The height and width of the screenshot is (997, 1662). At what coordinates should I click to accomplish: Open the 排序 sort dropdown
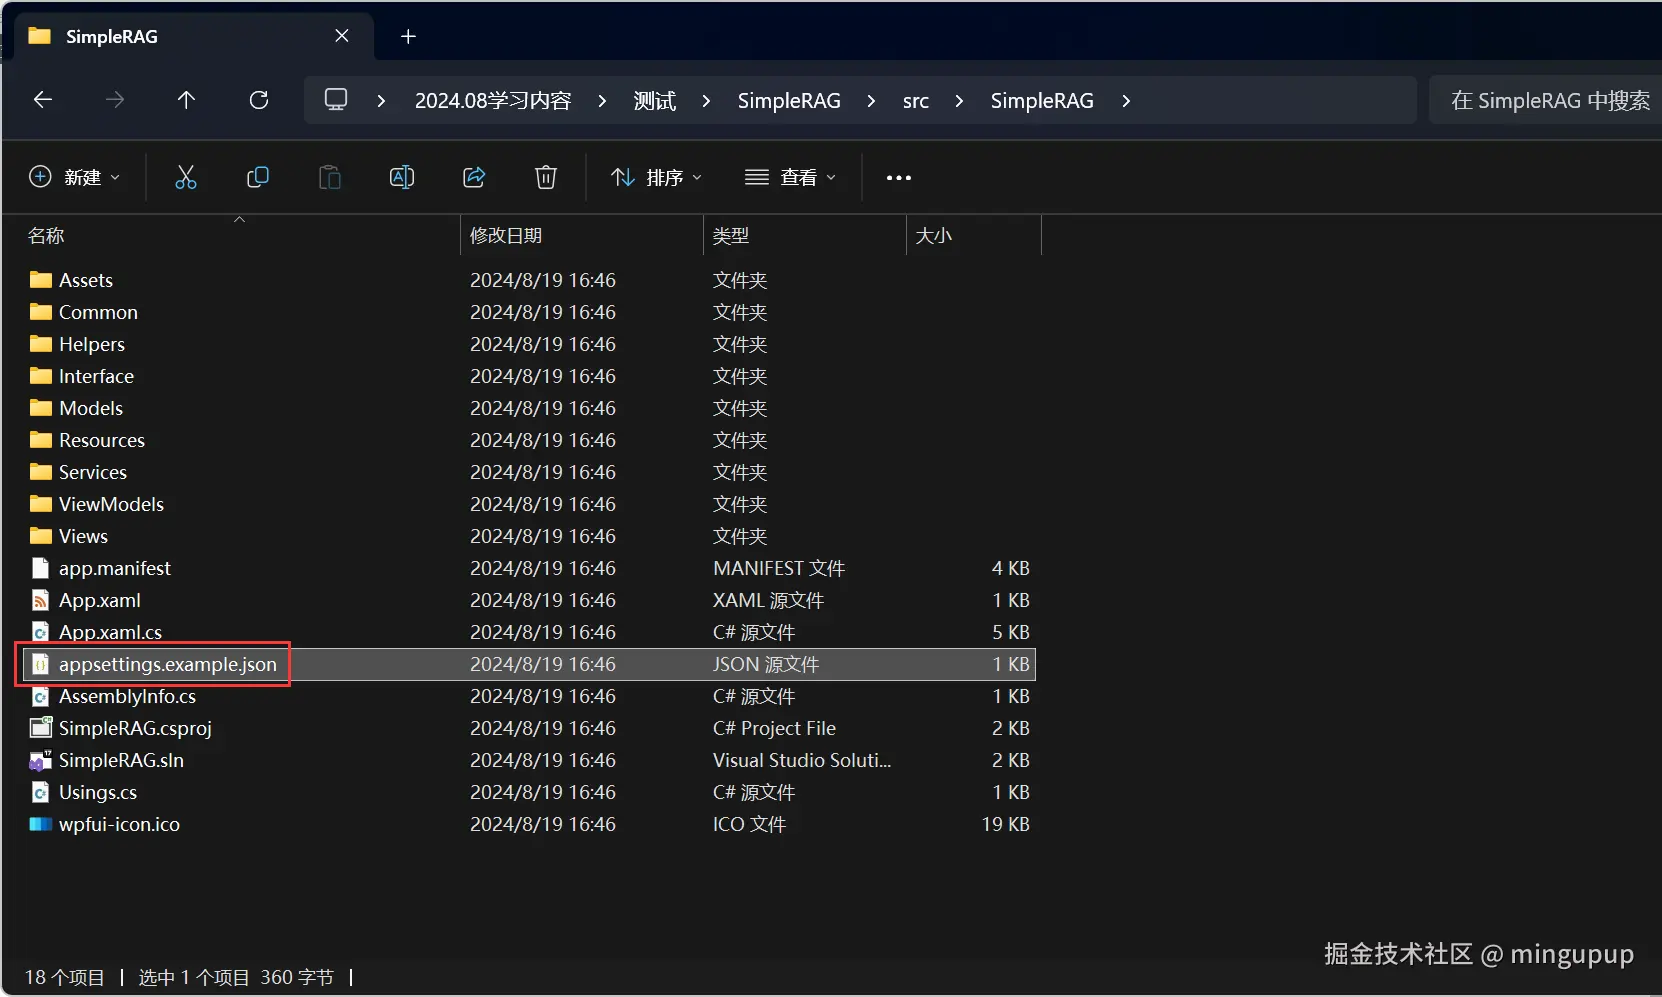[x=657, y=177]
